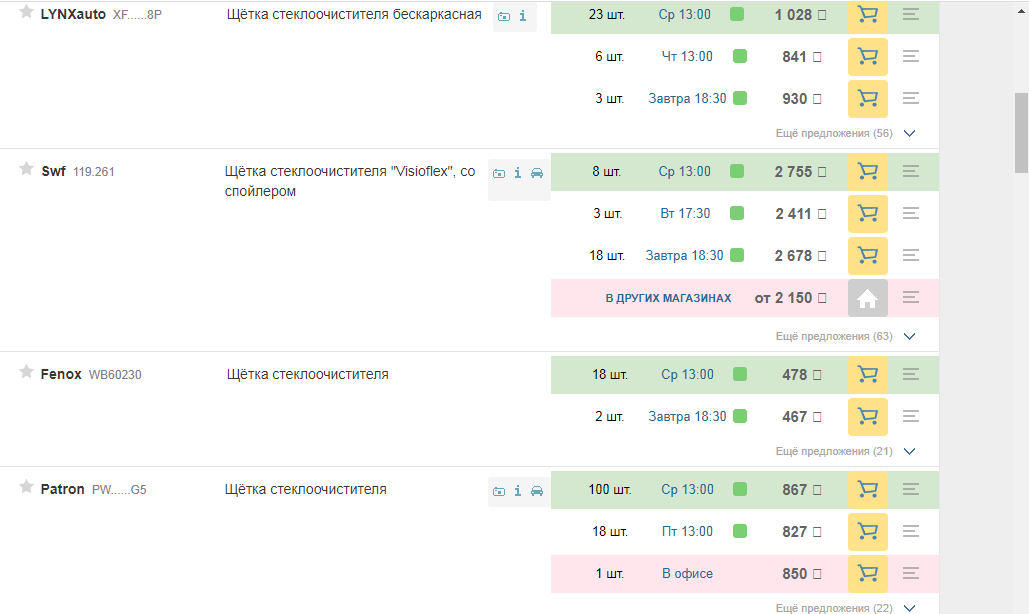Screen dimensions: 1029x614
Task: Expand more offers (56) for LYNXauto
Action: (x=845, y=133)
